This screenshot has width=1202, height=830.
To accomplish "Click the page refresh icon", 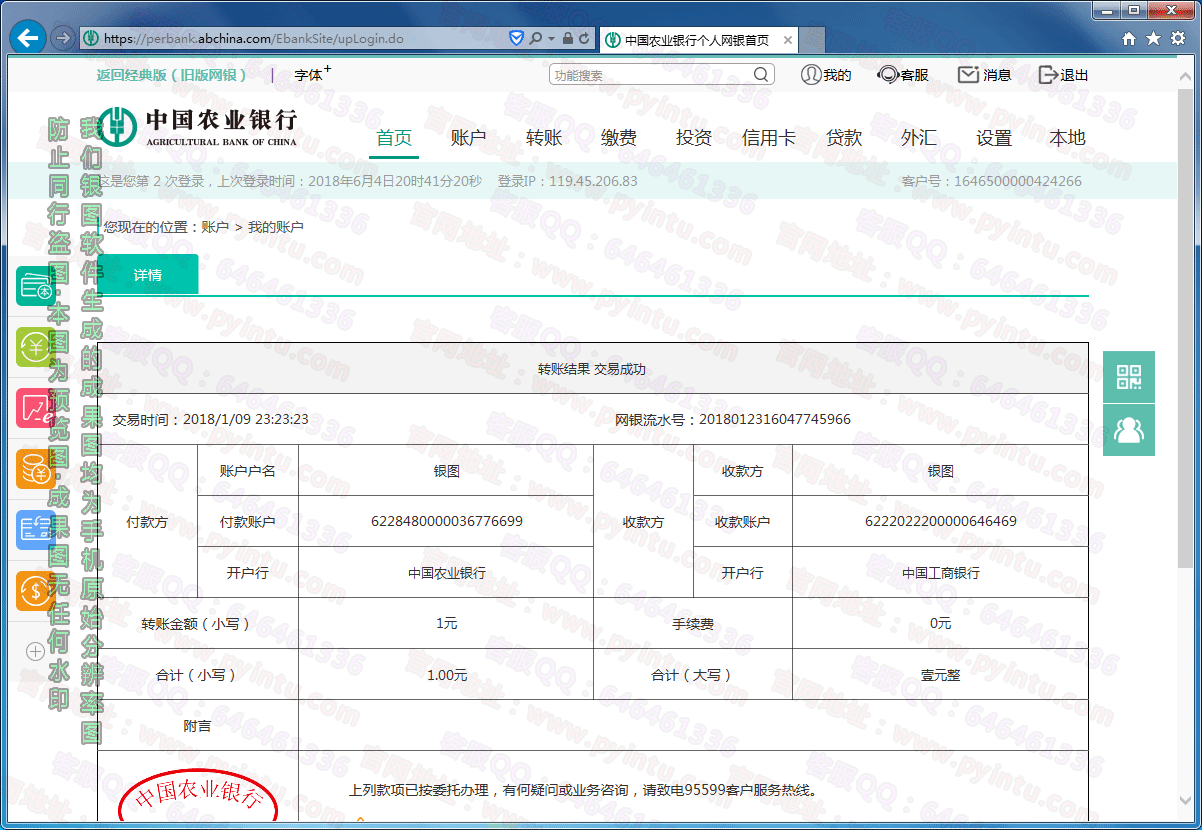I will (586, 39).
